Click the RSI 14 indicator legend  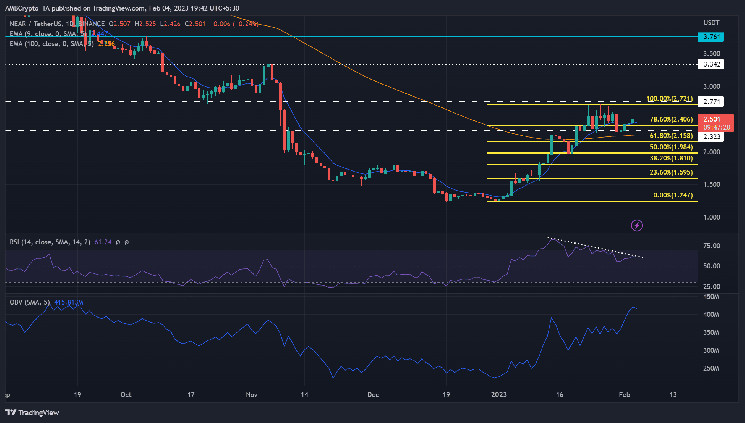tap(50, 243)
